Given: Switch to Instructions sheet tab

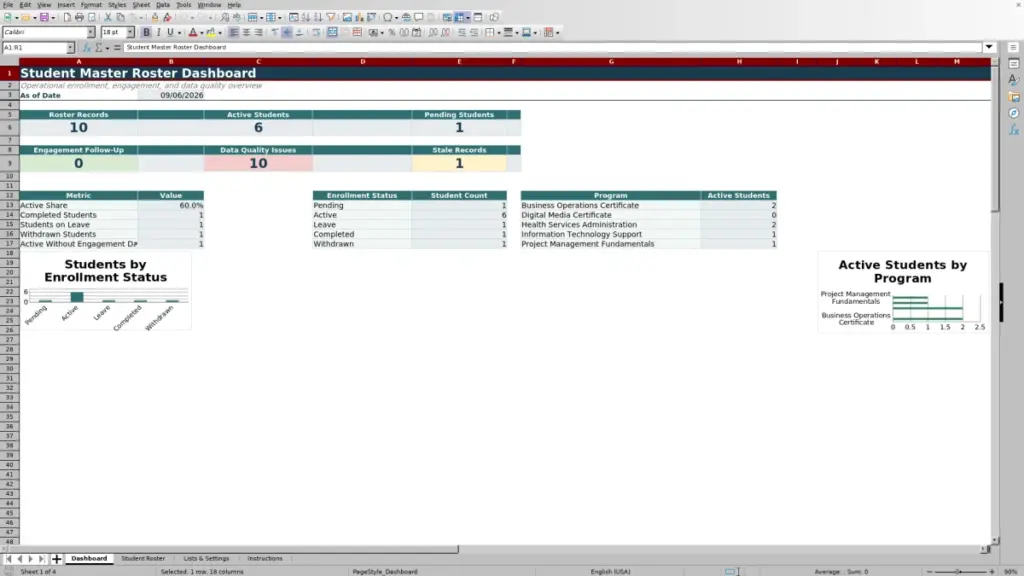Looking at the screenshot, I should coord(265,558).
